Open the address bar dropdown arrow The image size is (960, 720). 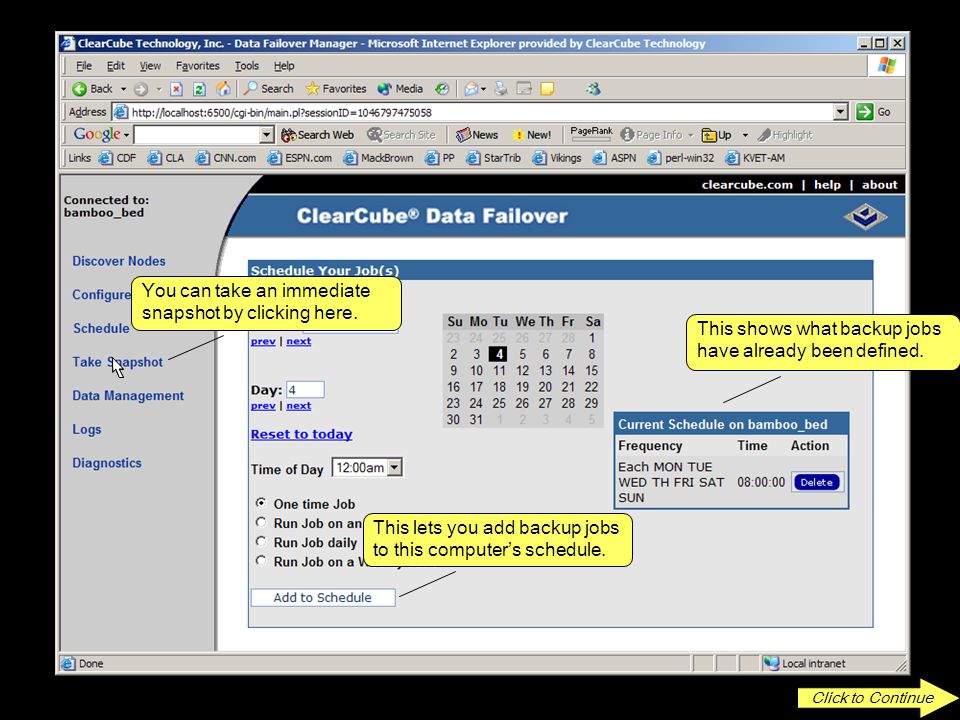point(841,112)
